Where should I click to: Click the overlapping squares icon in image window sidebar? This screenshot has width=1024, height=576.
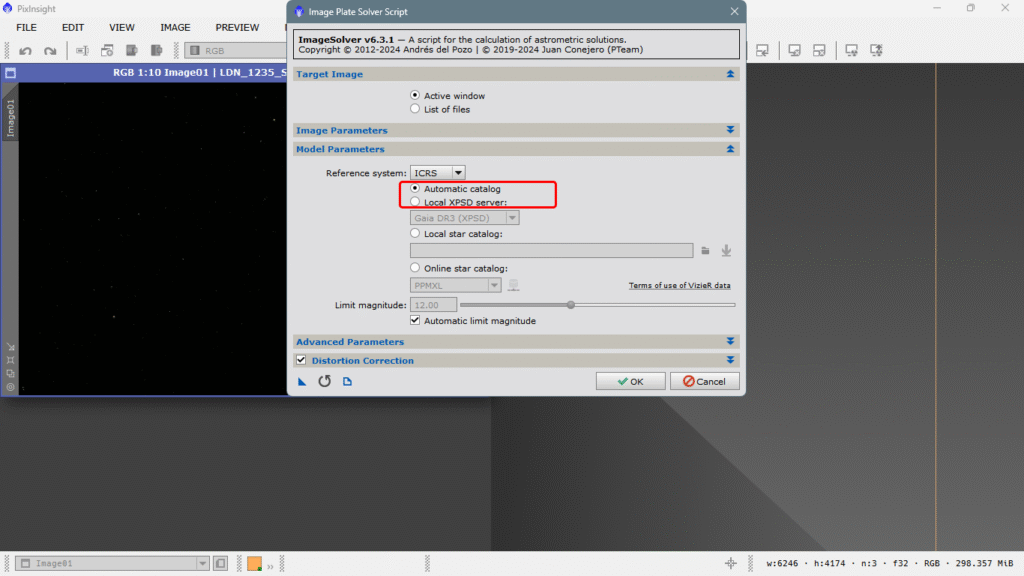pyautogui.click(x=10, y=374)
